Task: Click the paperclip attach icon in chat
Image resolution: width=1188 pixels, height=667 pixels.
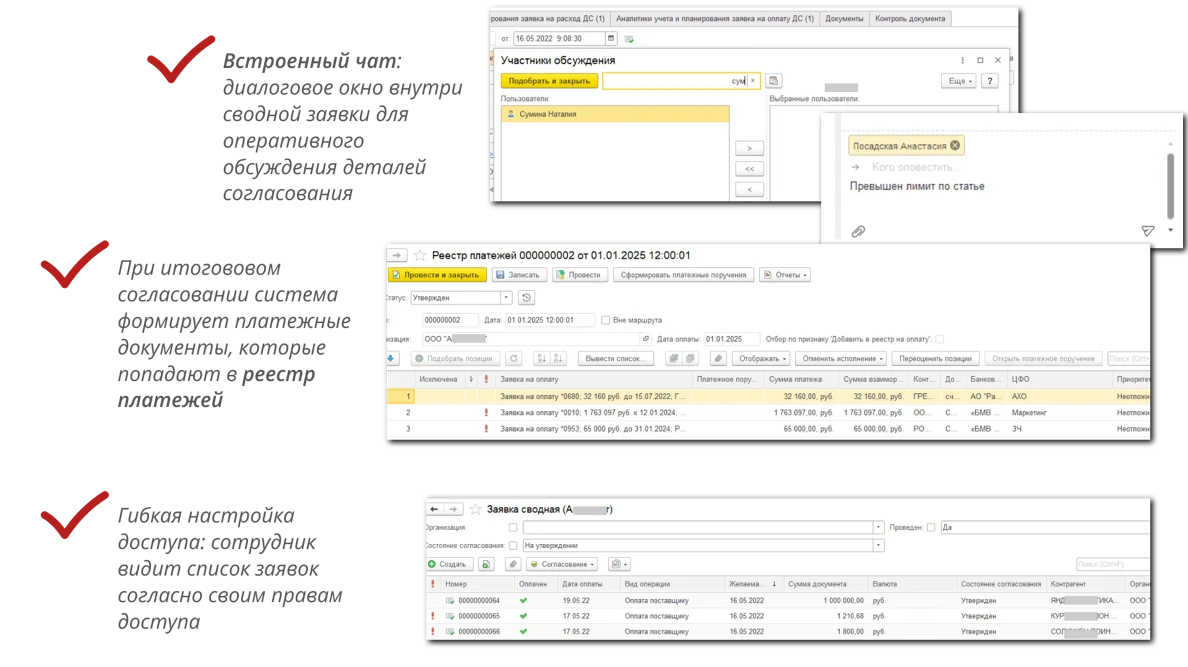Action: point(858,231)
